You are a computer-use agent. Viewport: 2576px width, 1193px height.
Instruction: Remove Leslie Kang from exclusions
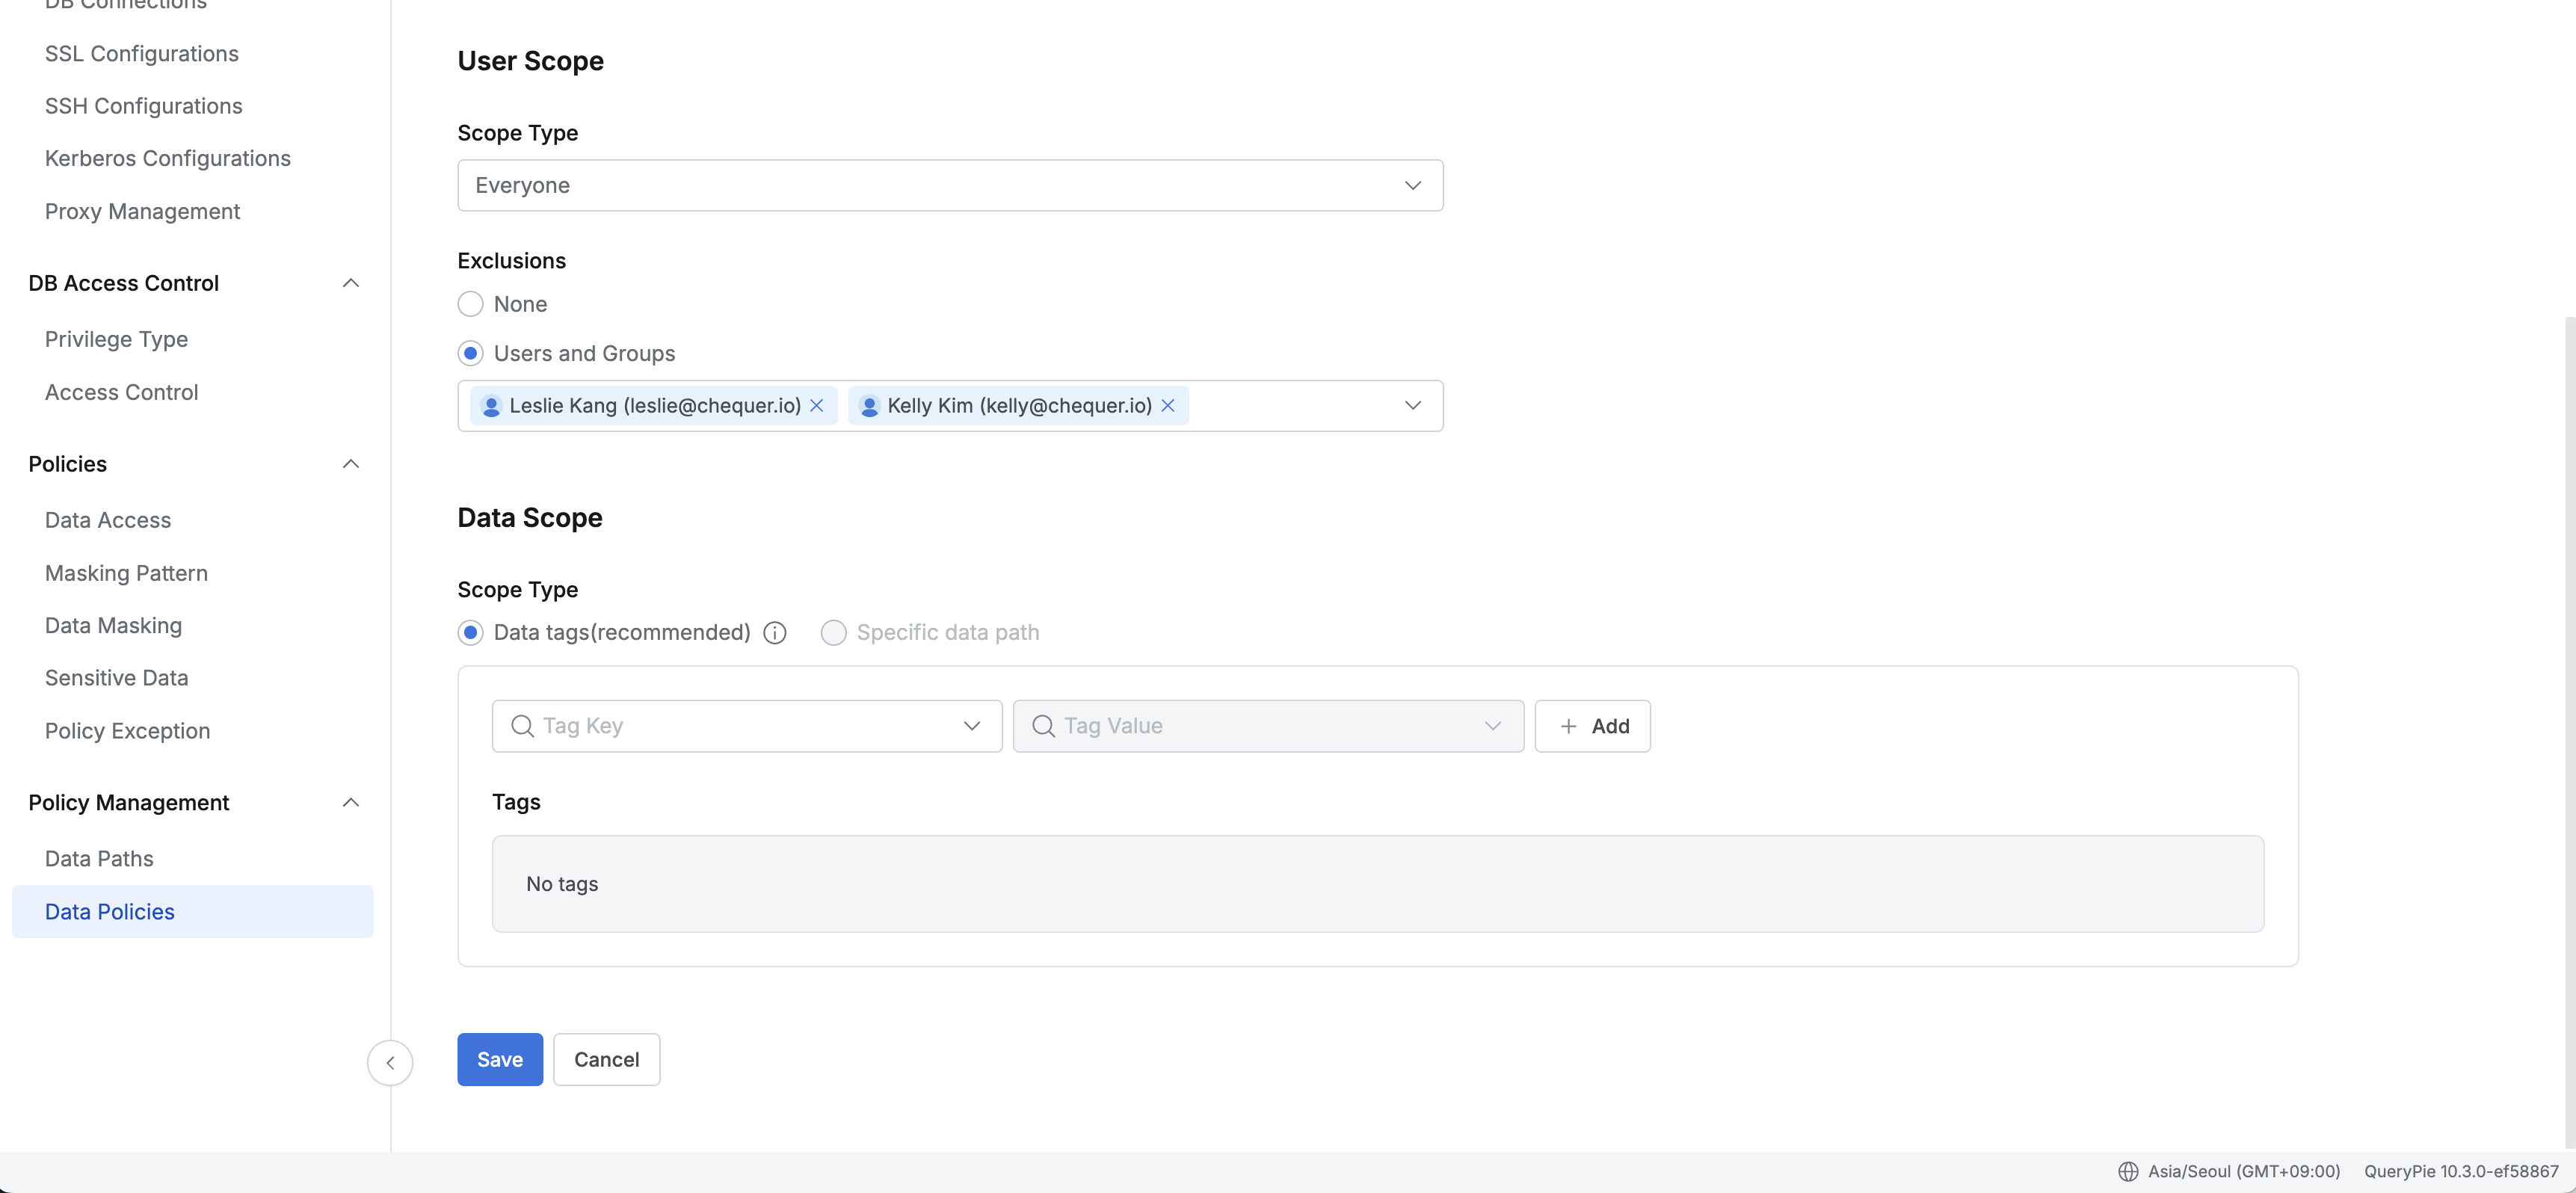pos(817,405)
